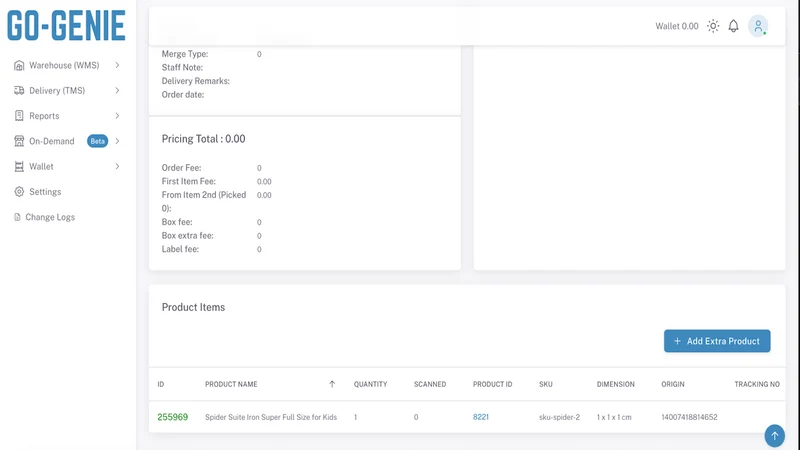Click Wallet 0.00 balance in header
The width and height of the screenshot is (800, 450).
(x=677, y=26)
